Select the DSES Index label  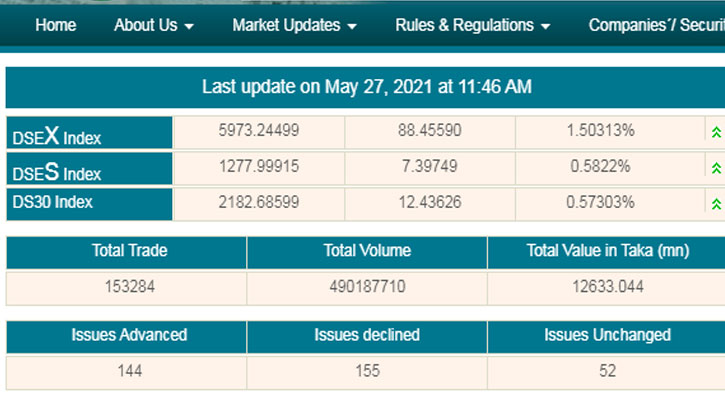(58, 170)
